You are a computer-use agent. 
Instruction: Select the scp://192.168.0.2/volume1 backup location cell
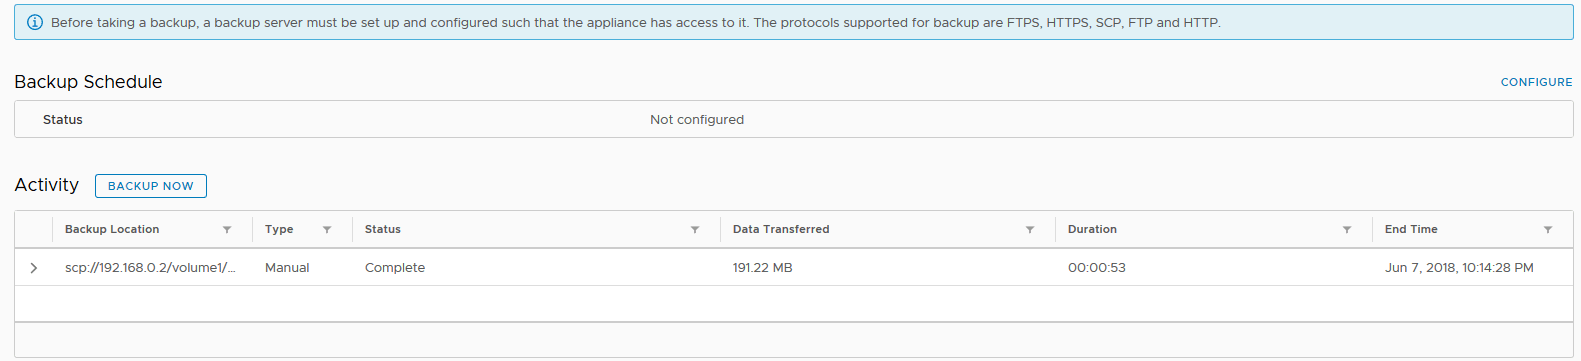150,268
